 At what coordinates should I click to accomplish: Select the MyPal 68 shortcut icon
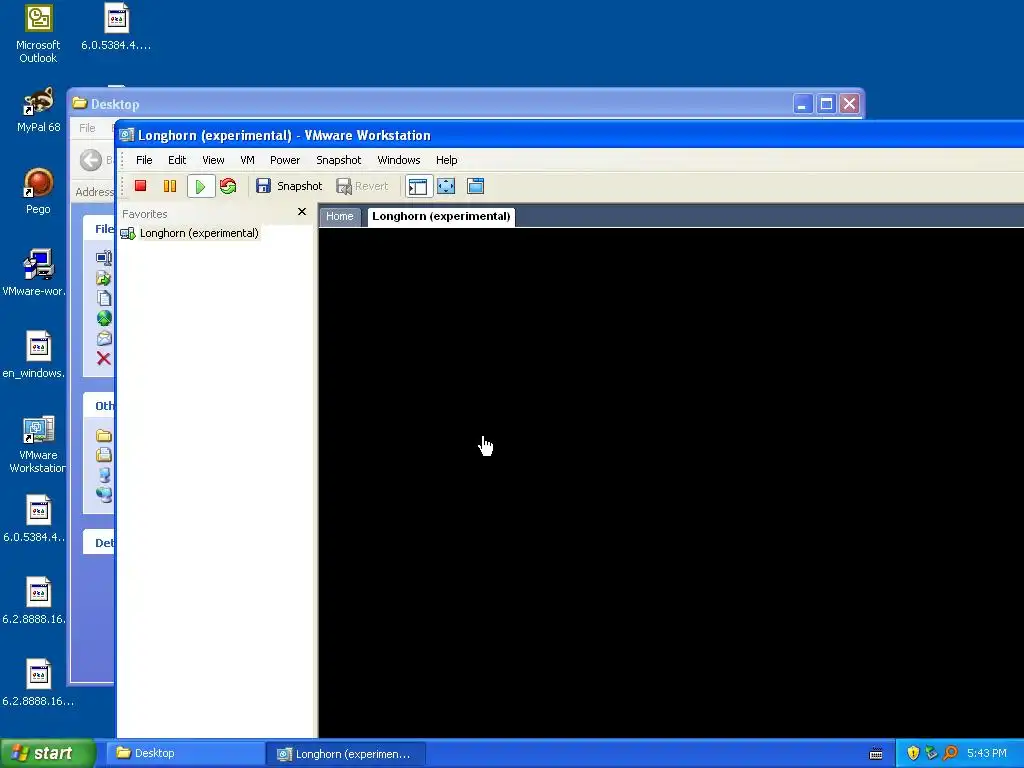(39, 110)
